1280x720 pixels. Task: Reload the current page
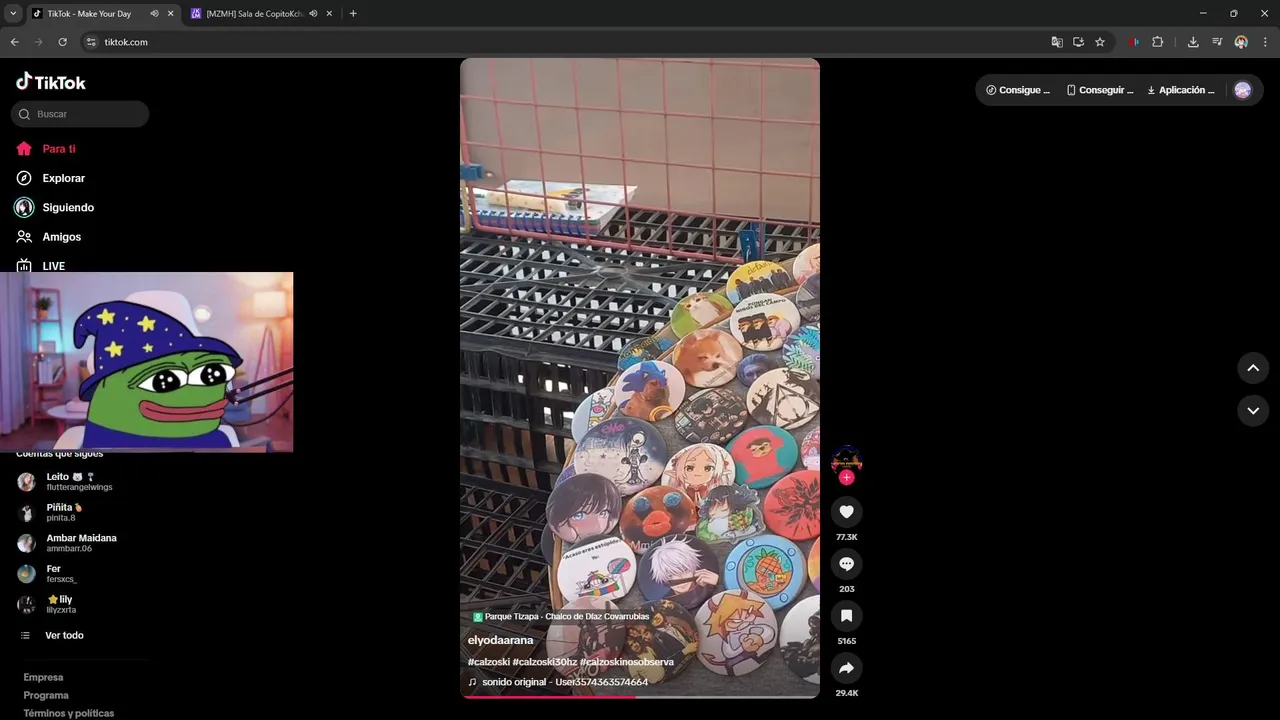click(x=62, y=42)
